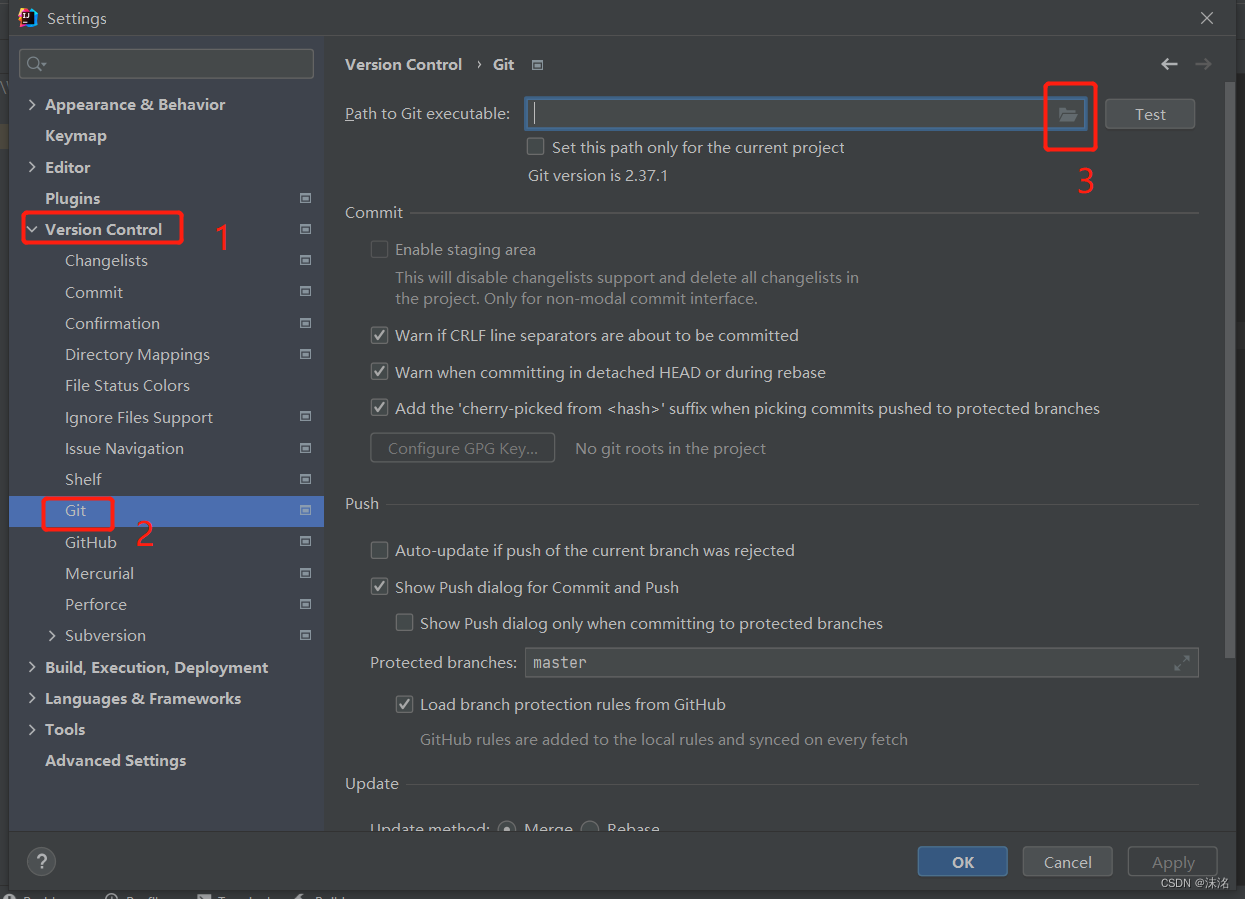Screen dimensions: 1245x899
Task: Click project-level icon beside Git breadcrumb
Action: pyautogui.click(x=537, y=65)
